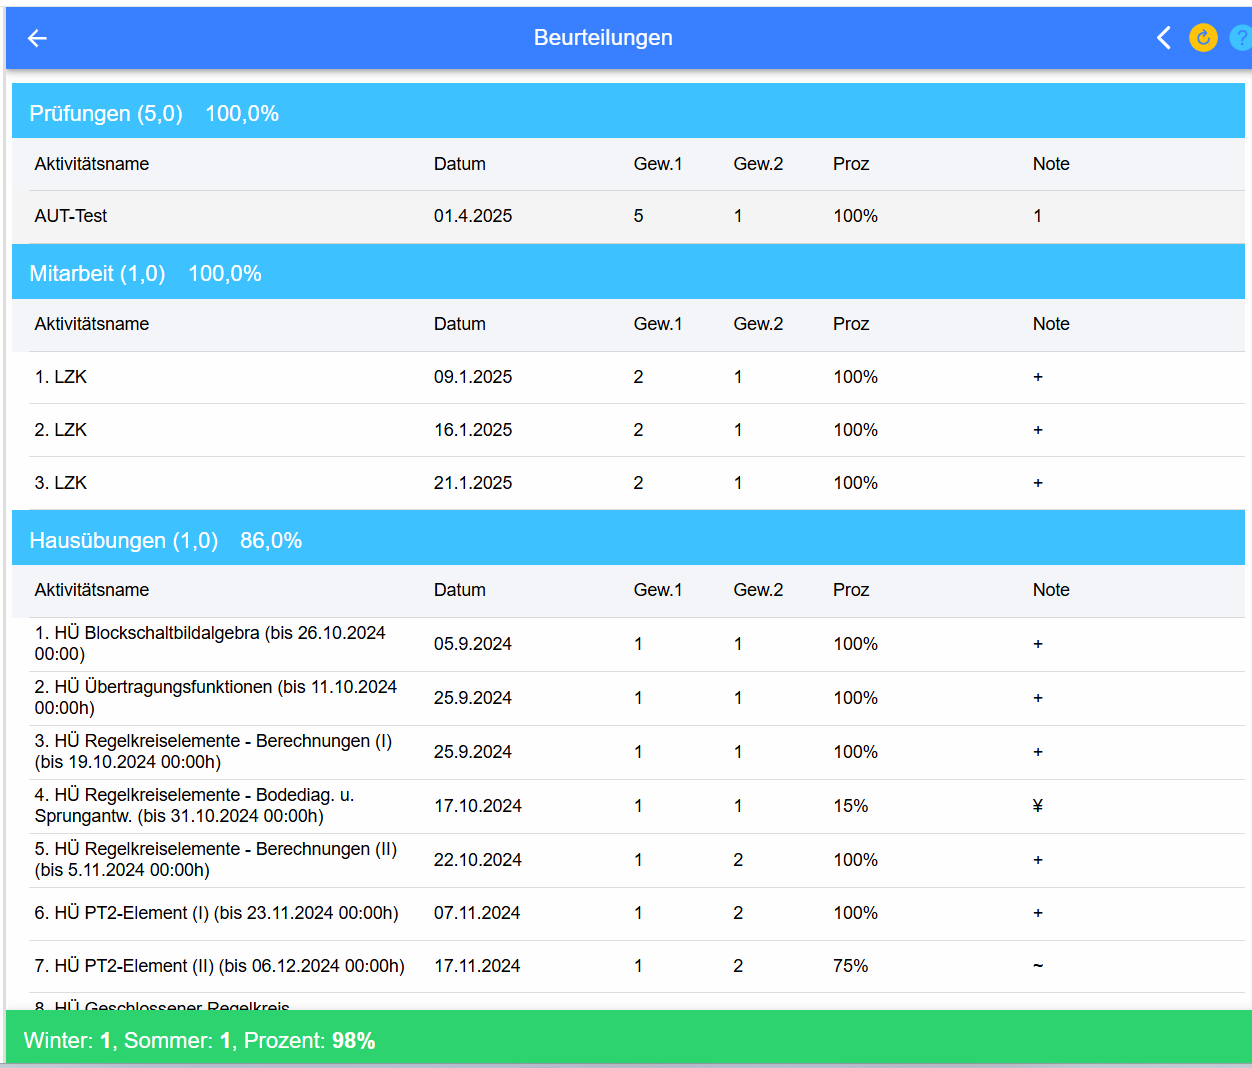Click the Note column header under Hausübungen
The width and height of the screenshot is (1252, 1068).
point(1050,590)
